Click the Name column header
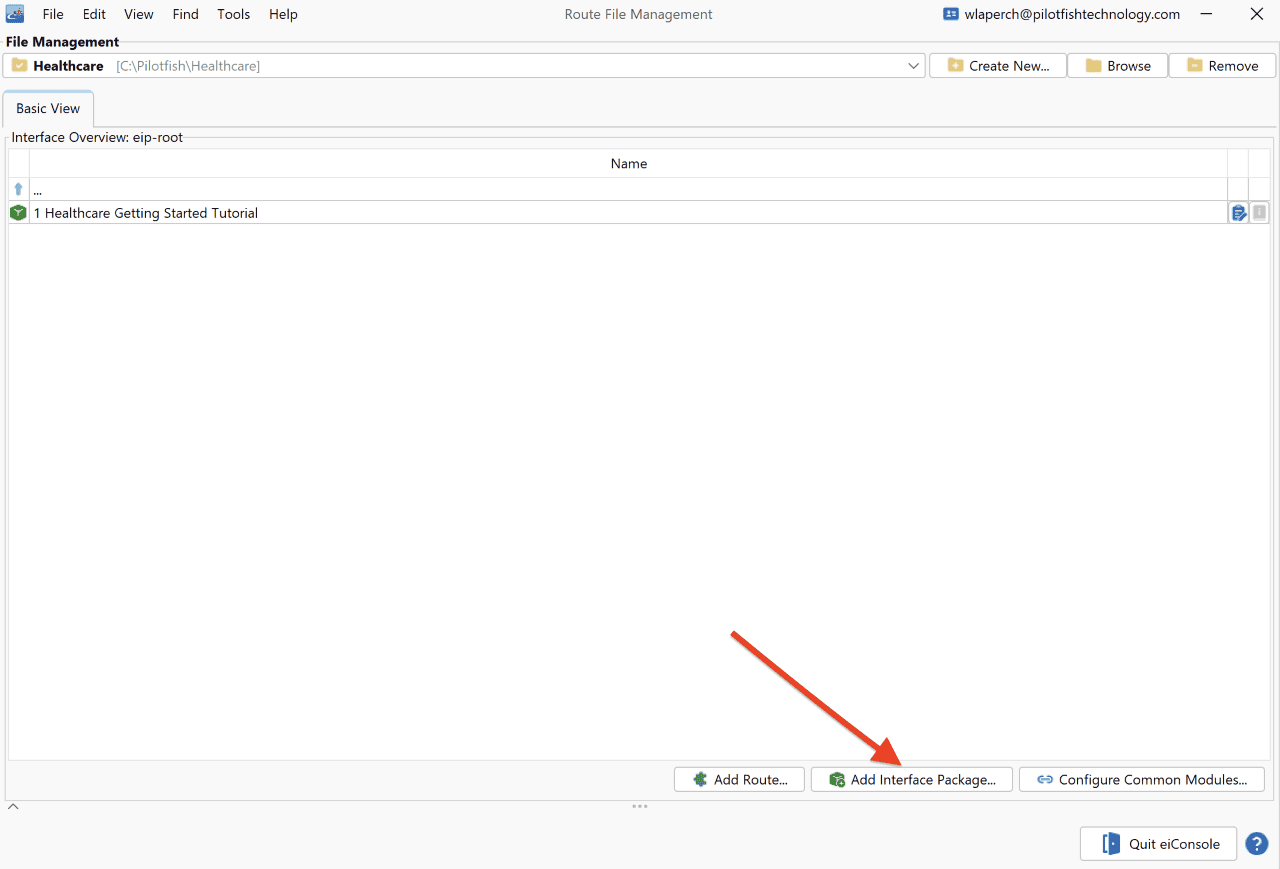1280x869 pixels. tap(629, 164)
